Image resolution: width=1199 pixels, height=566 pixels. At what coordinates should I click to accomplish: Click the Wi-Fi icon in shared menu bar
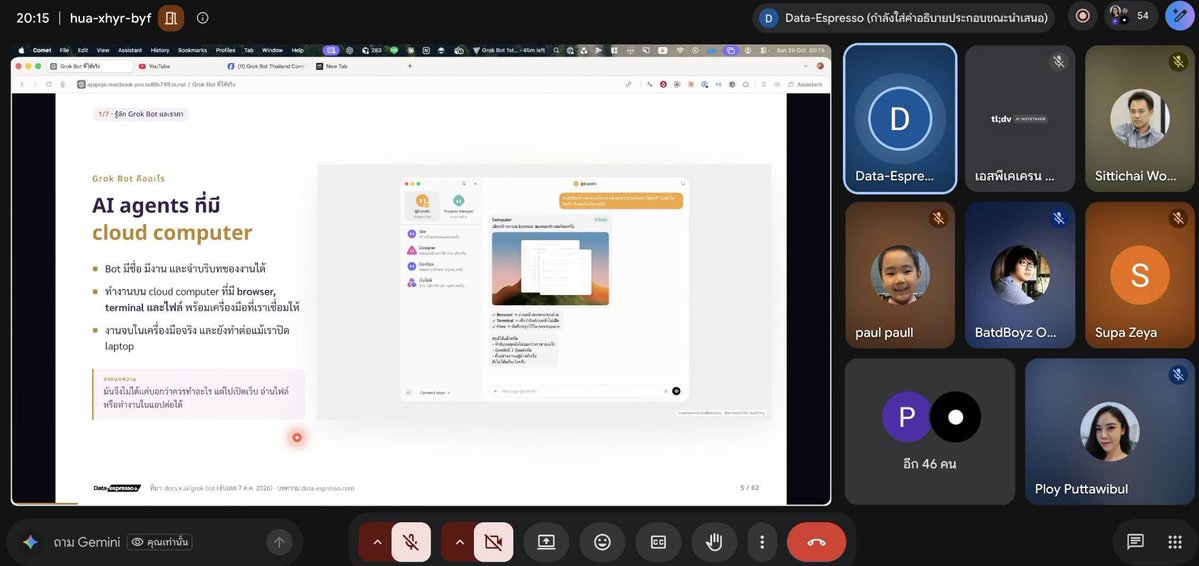[680, 50]
